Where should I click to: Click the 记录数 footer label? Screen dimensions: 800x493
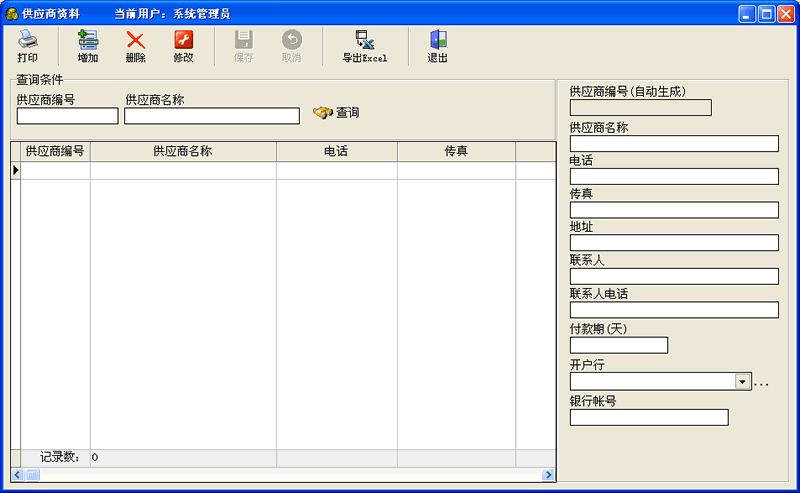60,457
